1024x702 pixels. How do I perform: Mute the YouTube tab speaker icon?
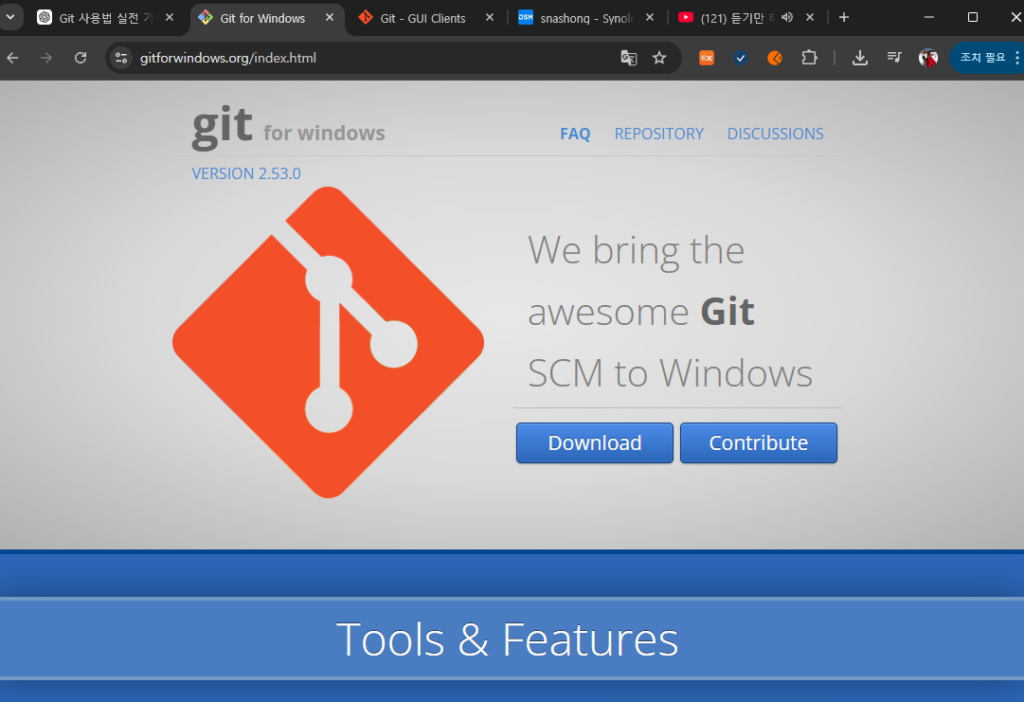(x=786, y=17)
